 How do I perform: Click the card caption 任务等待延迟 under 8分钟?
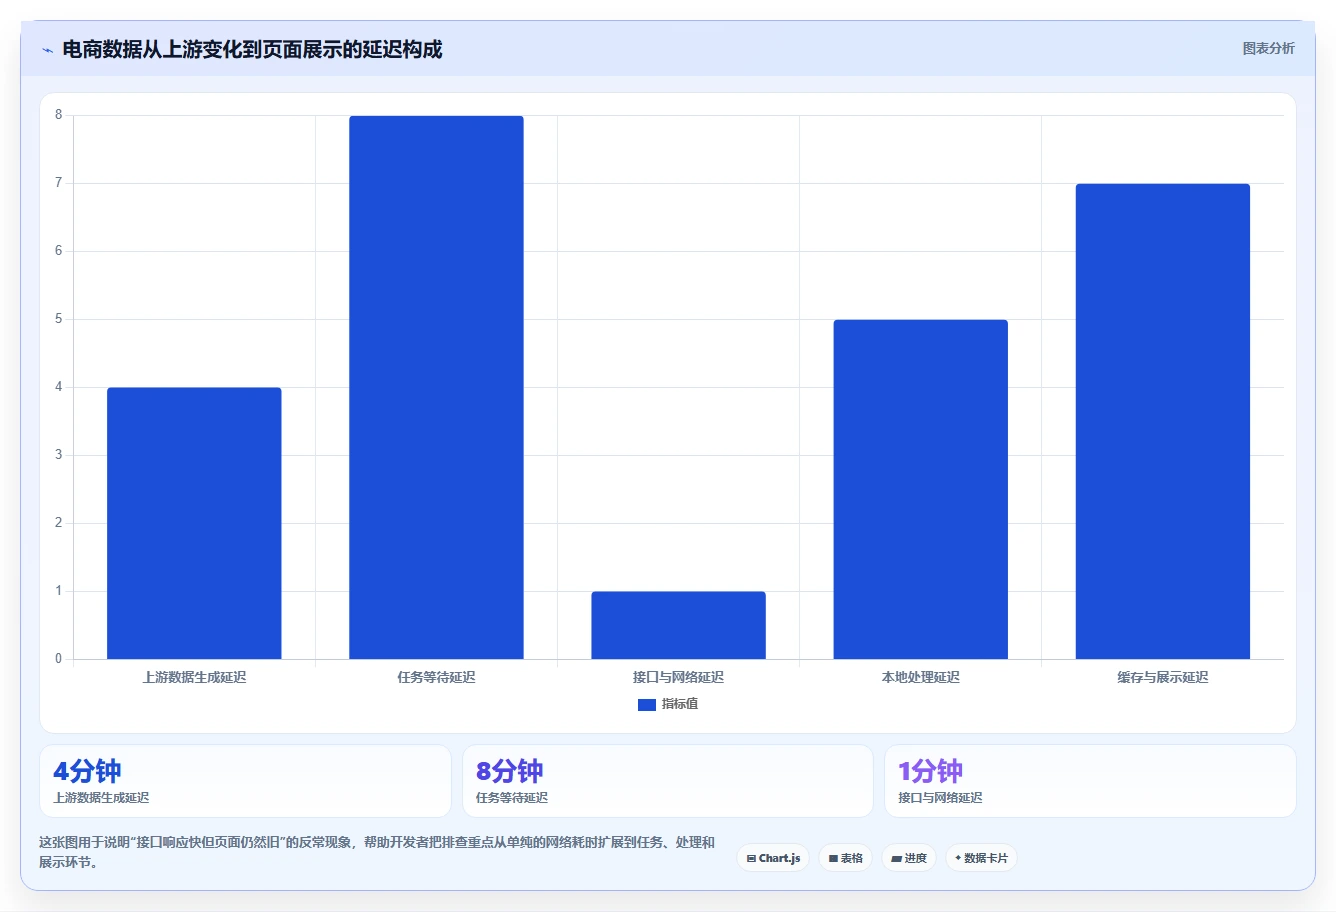(x=512, y=798)
